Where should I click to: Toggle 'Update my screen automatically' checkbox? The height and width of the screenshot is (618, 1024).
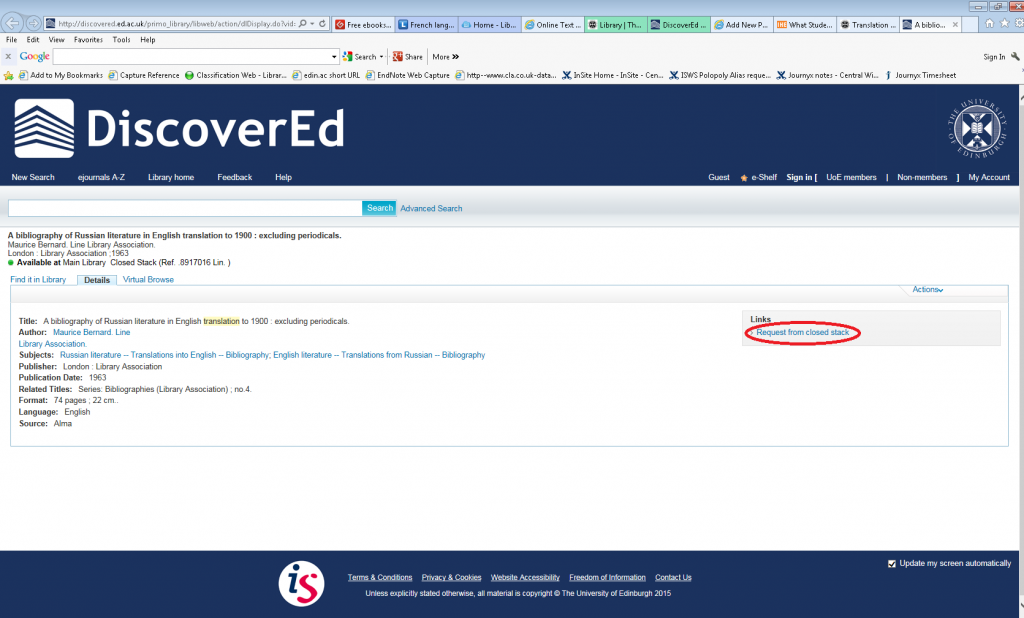[x=892, y=563]
